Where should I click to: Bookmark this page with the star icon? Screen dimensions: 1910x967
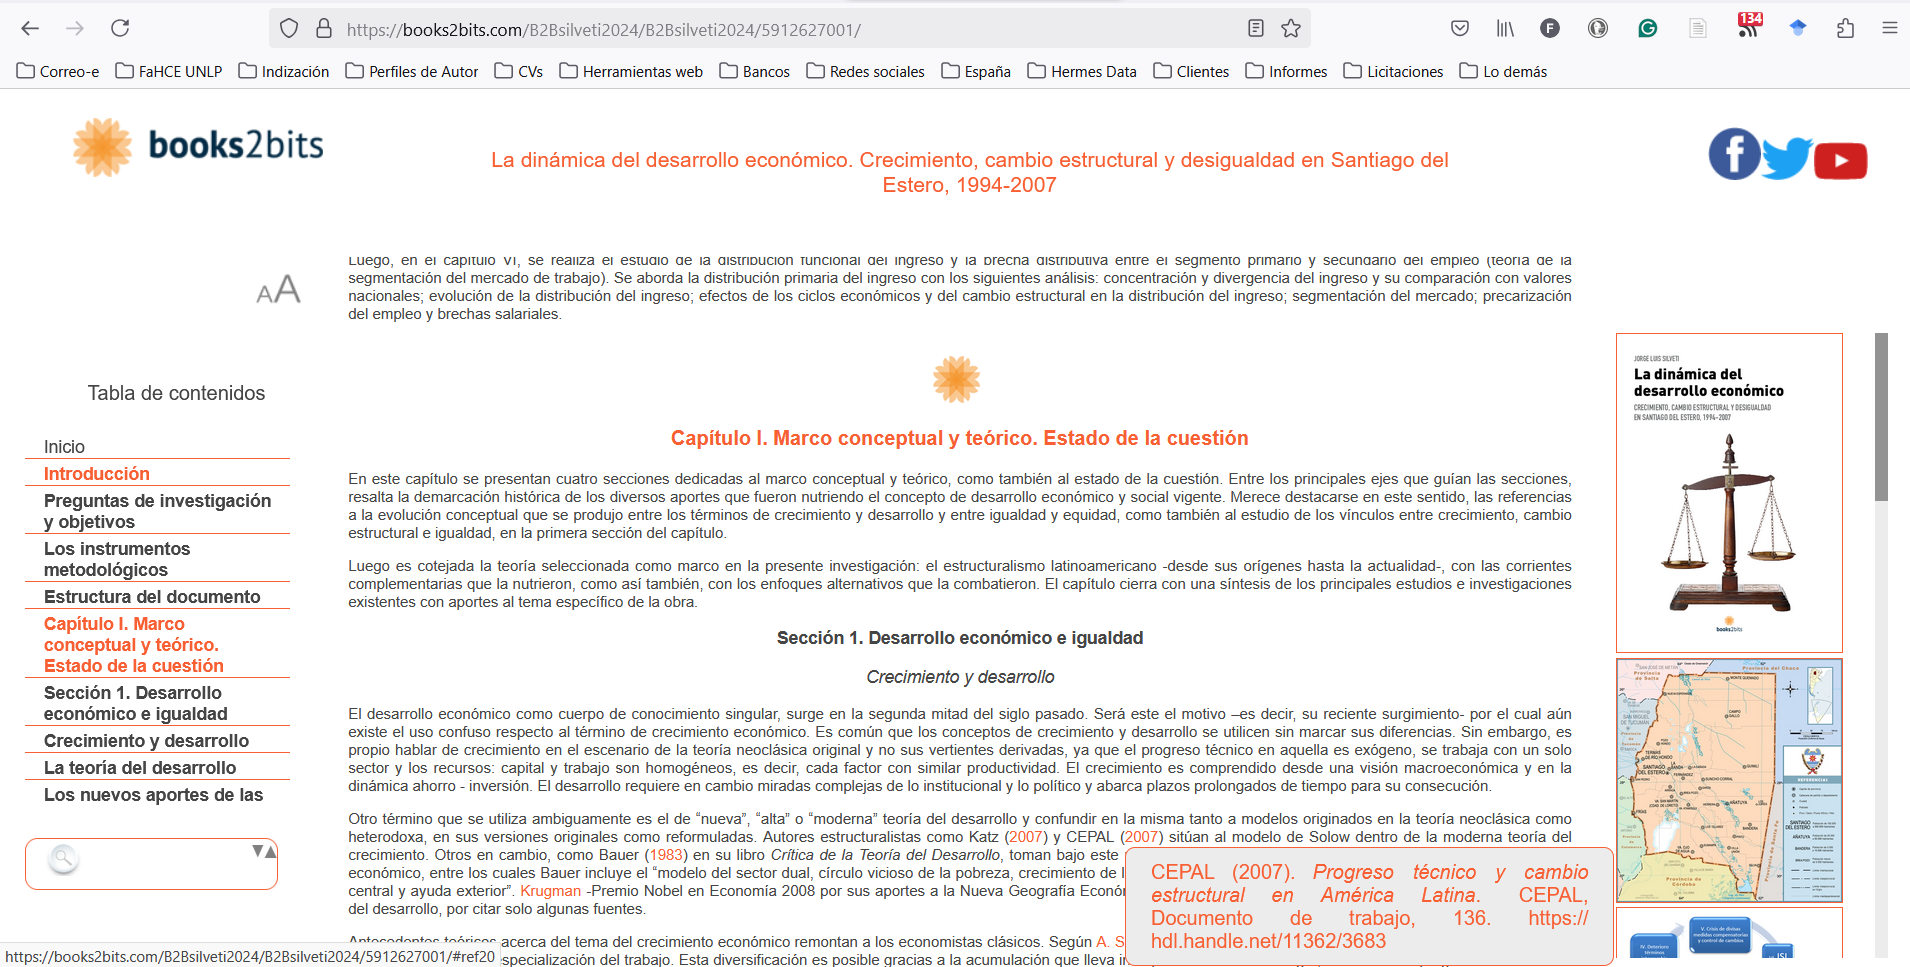1291,29
